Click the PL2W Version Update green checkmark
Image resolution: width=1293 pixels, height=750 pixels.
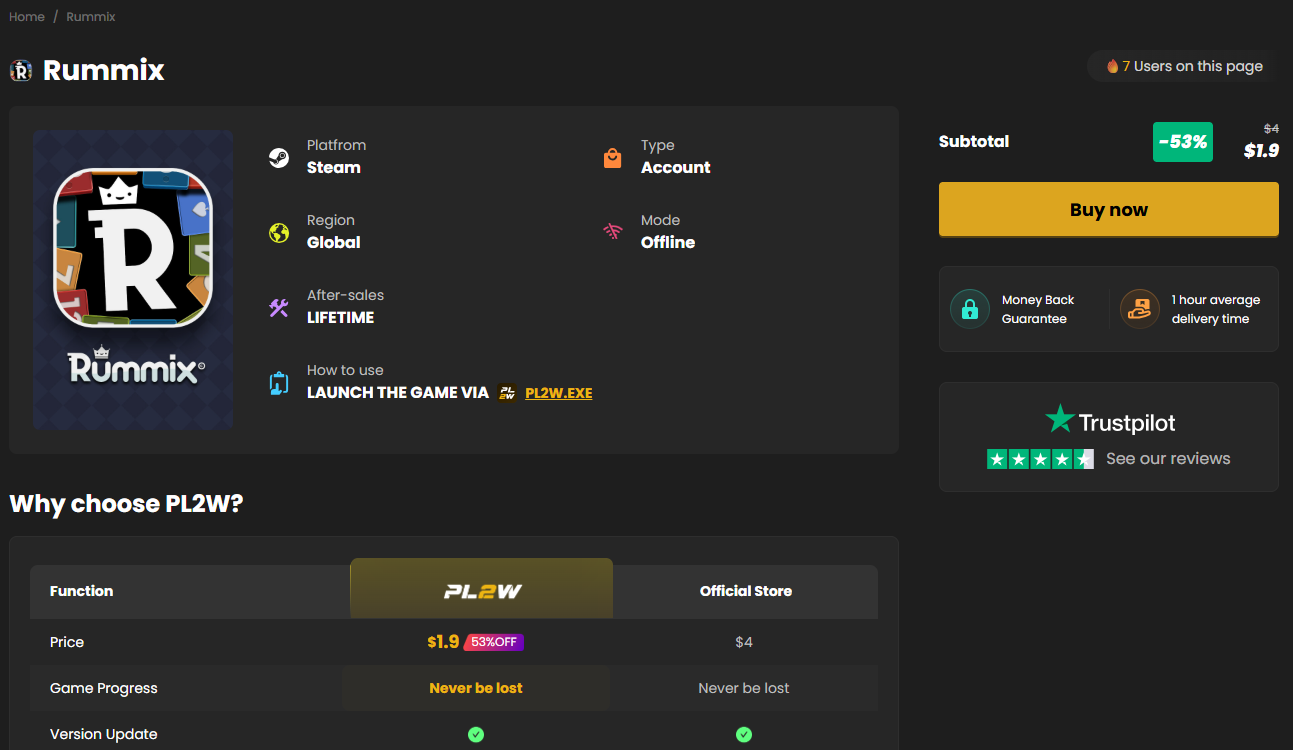point(476,734)
